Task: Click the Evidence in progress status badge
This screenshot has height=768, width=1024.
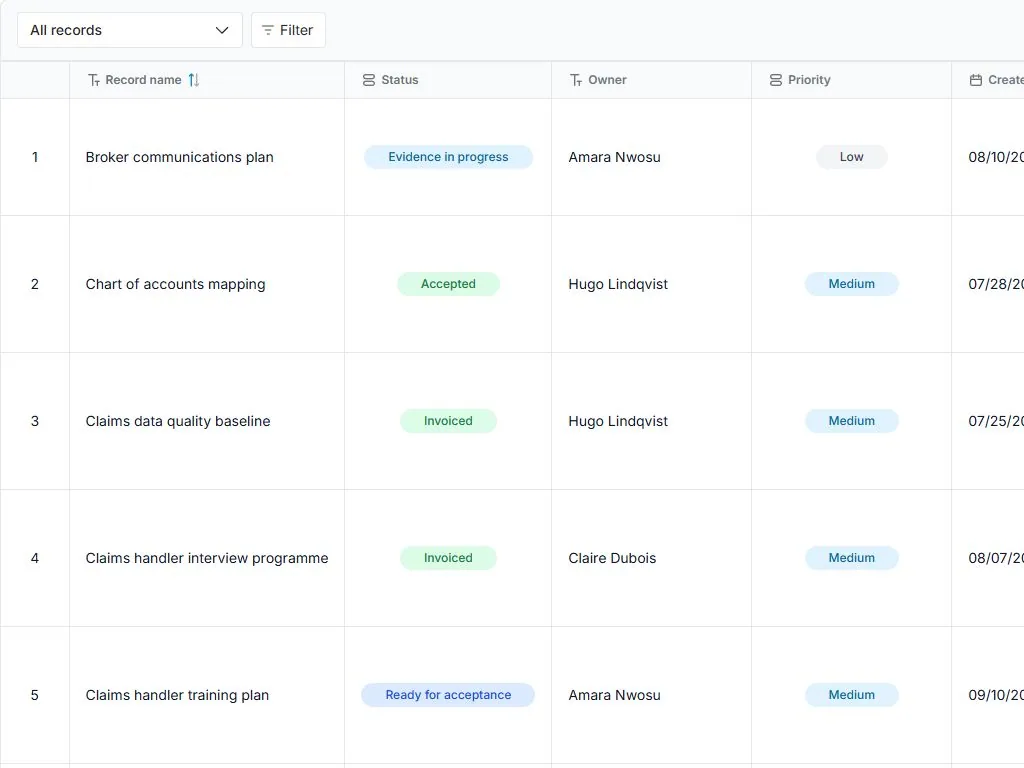Action: tap(449, 157)
